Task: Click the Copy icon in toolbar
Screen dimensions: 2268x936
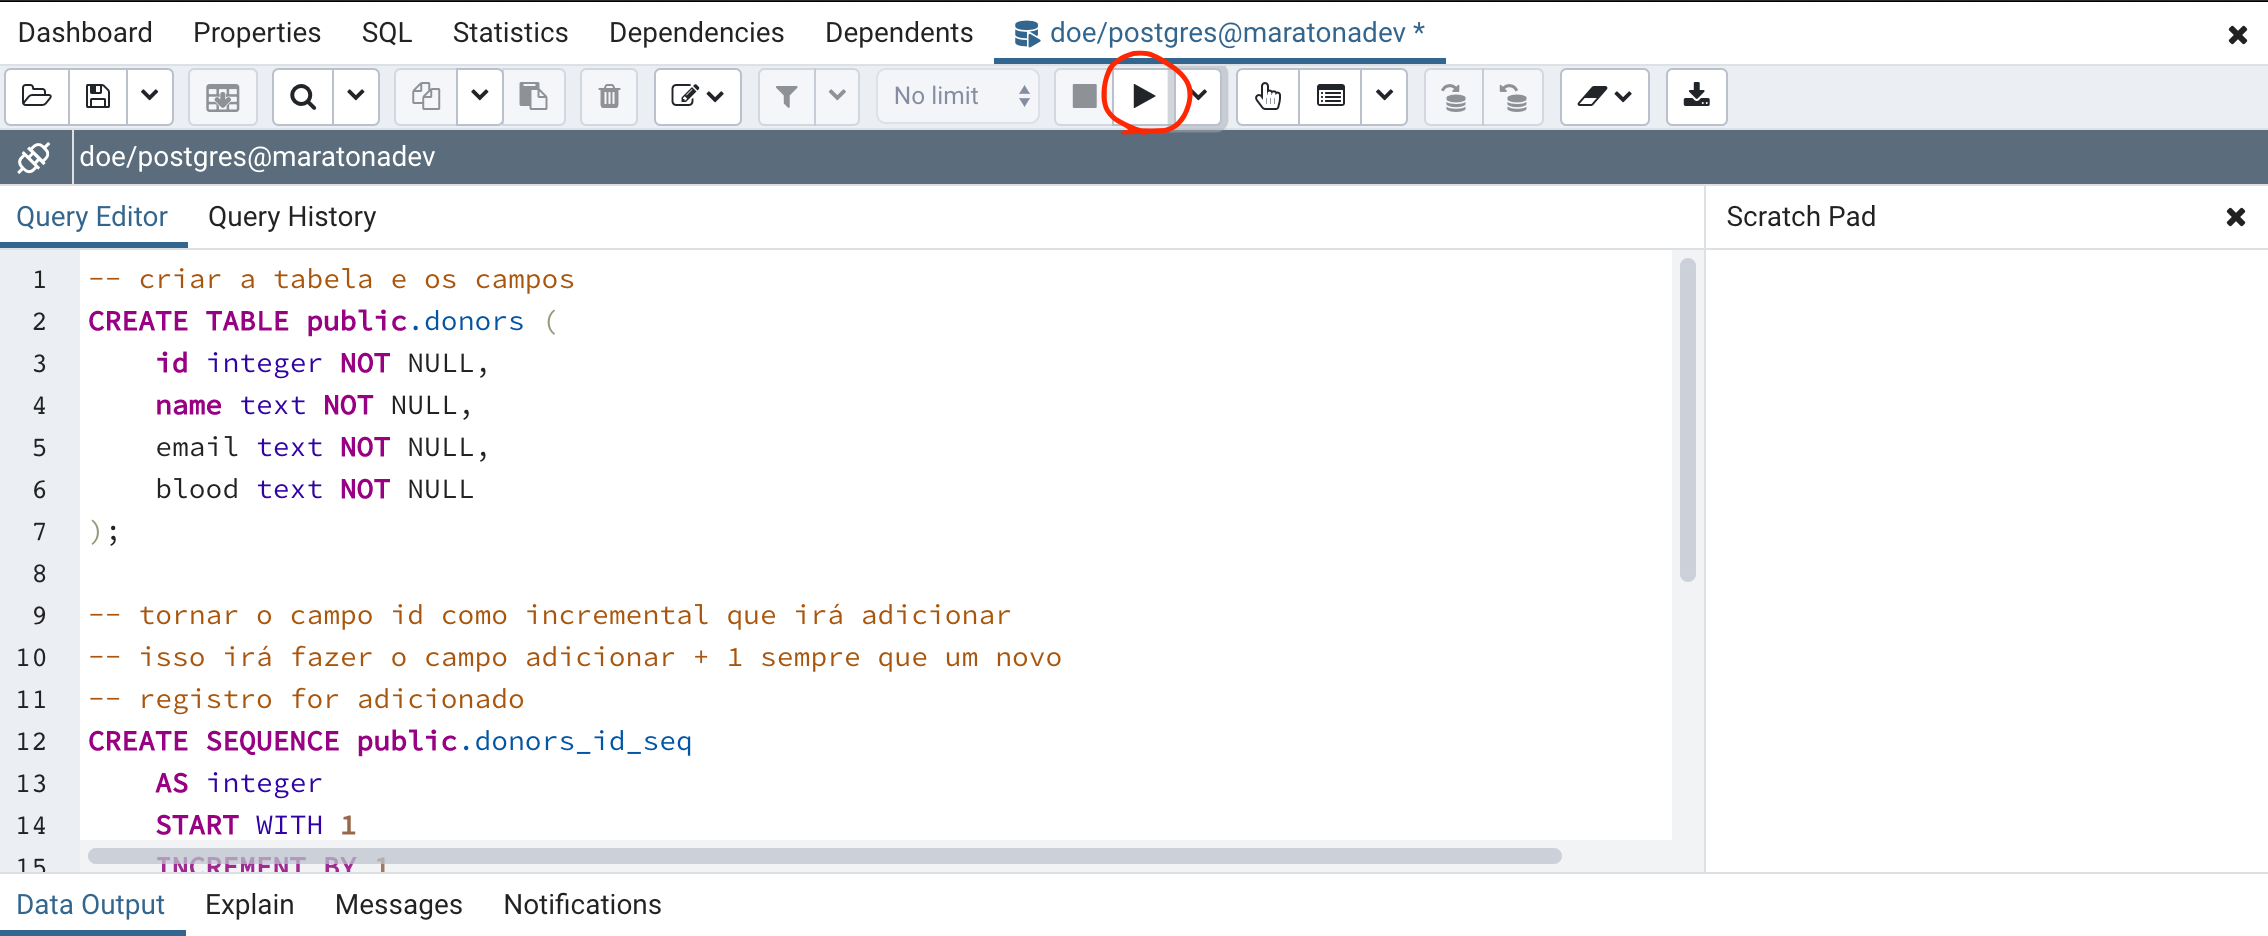Action: pos(426,96)
